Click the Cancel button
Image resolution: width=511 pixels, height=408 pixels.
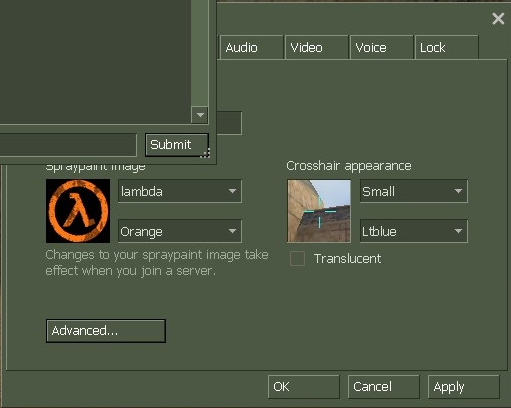pyautogui.click(x=384, y=387)
